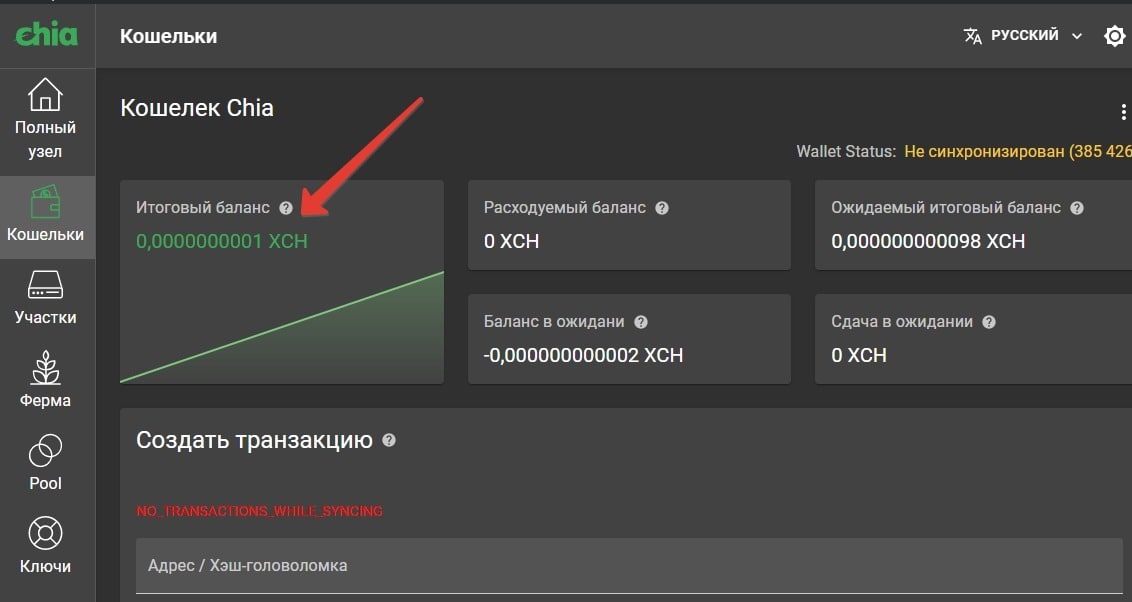Open the wallet three-dot options menu
This screenshot has height=602, width=1132.
pos(1123,111)
